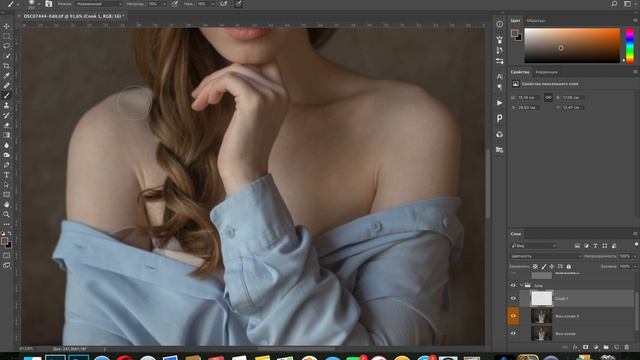Open the Actions play icon panel
640x360 pixels.
coord(500,103)
